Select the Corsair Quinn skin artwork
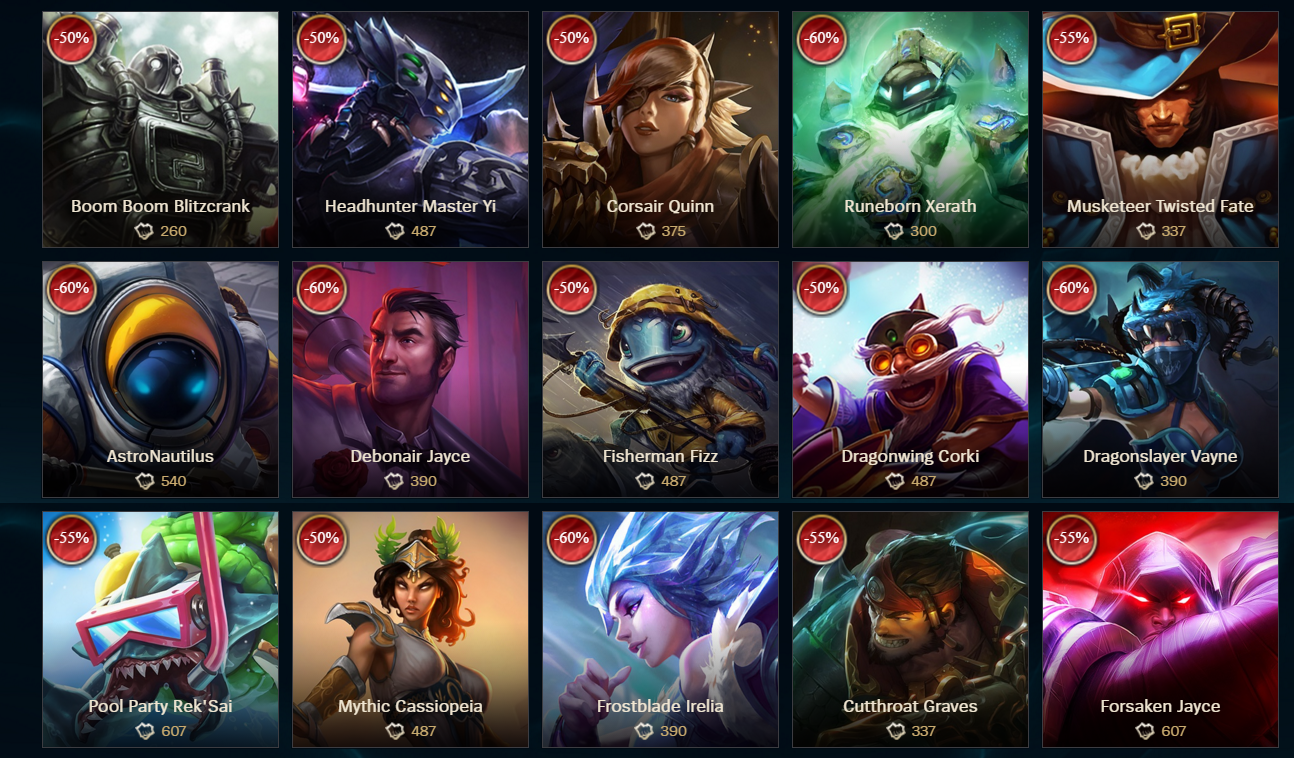The image size is (1294, 758). point(660,129)
